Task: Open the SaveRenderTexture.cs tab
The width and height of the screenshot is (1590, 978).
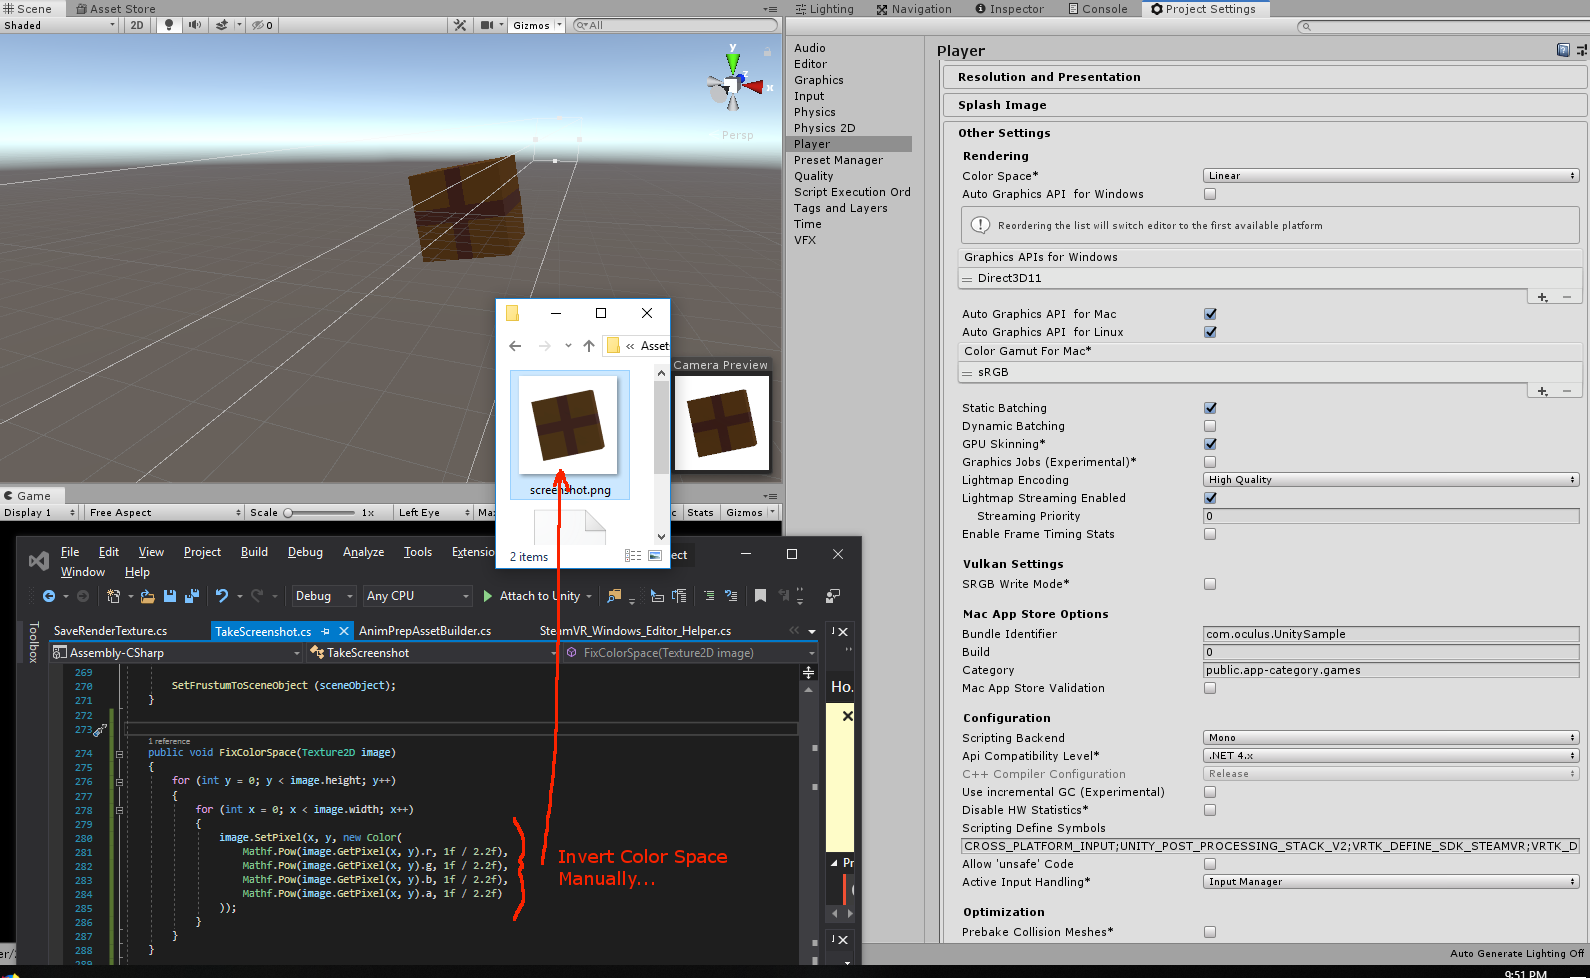Action: pyautogui.click(x=110, y=631)
